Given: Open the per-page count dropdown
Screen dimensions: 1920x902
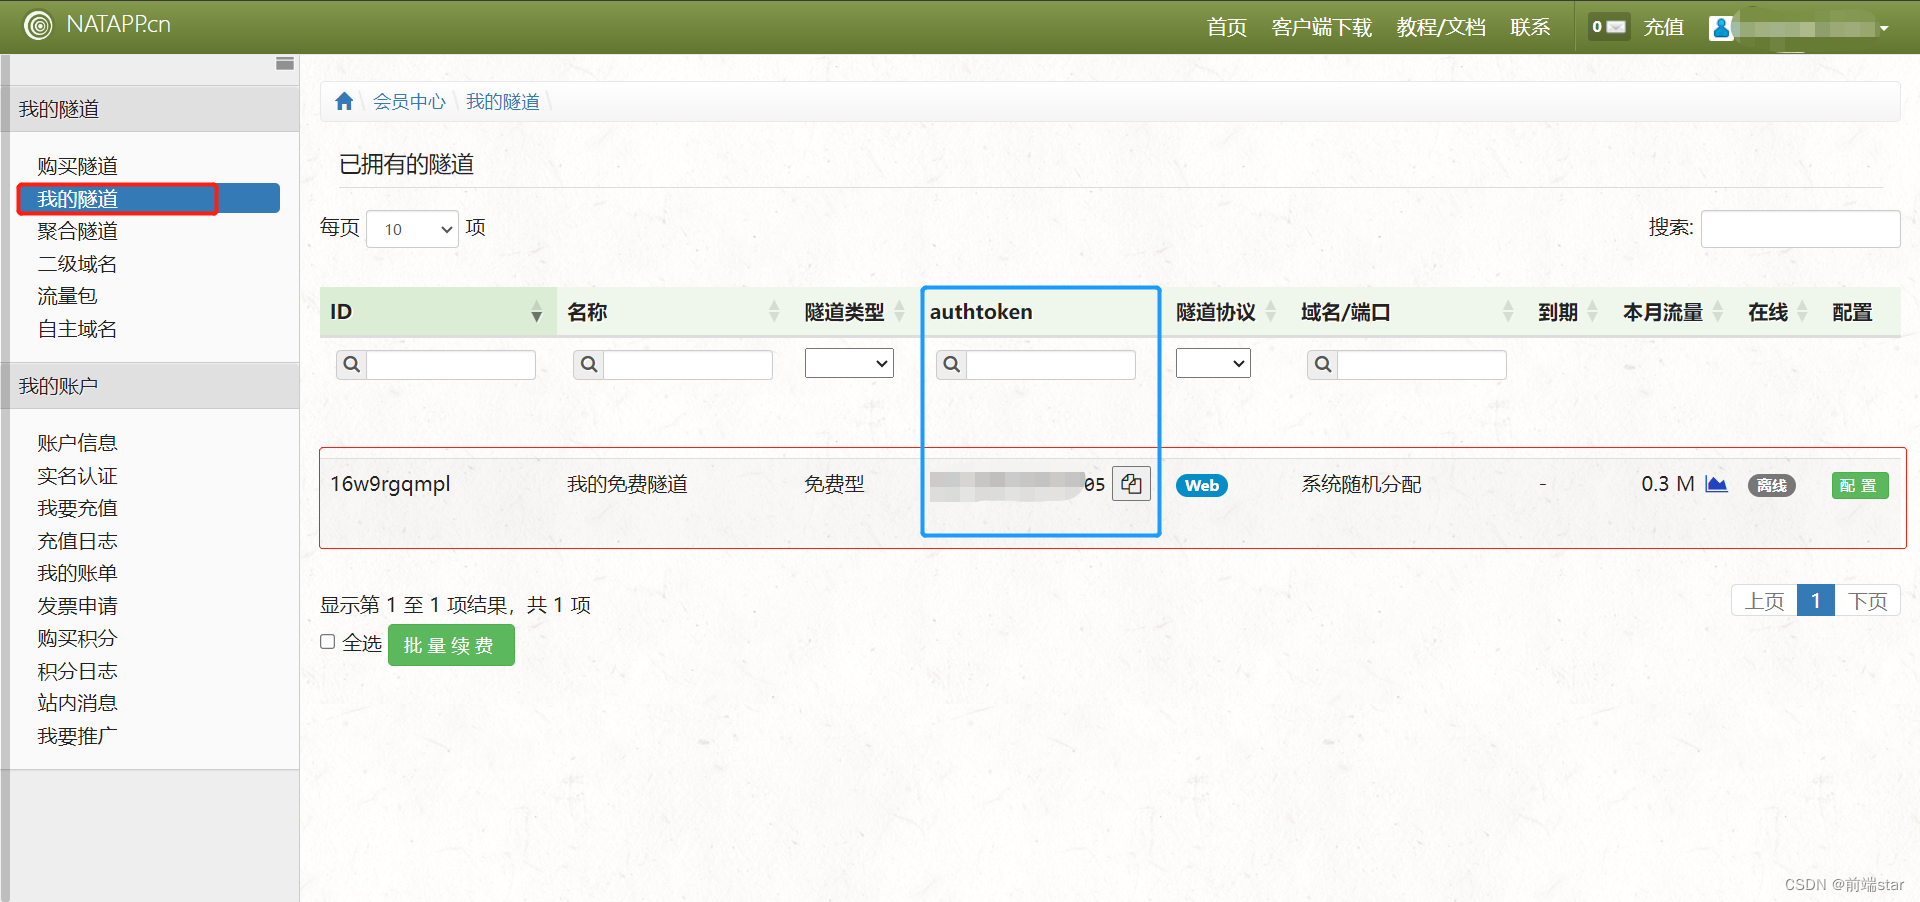Looking at the screenshot, I should [412, 229].
